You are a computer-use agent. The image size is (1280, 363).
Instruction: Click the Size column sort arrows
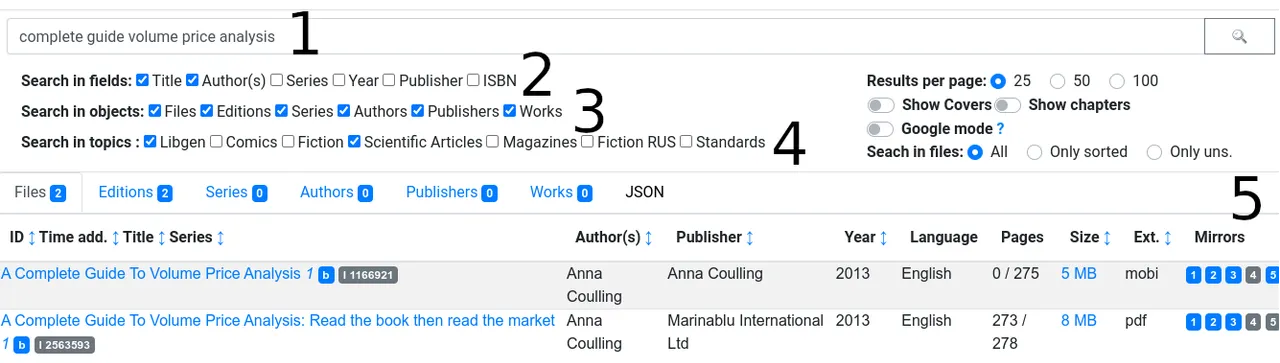pos(1107,237)
